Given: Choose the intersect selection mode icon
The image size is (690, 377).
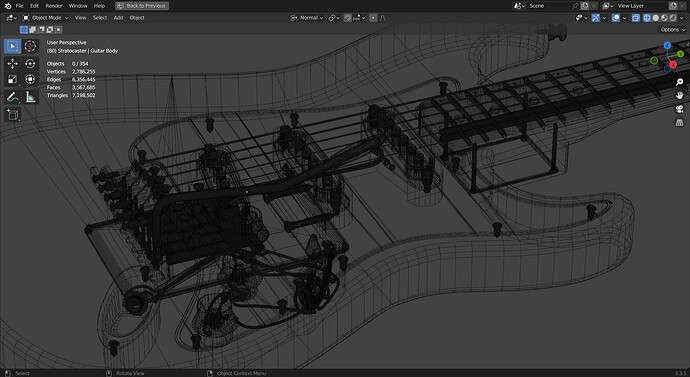Looking at the screenshot, I should pyautogui.click(x=59, y=29).
